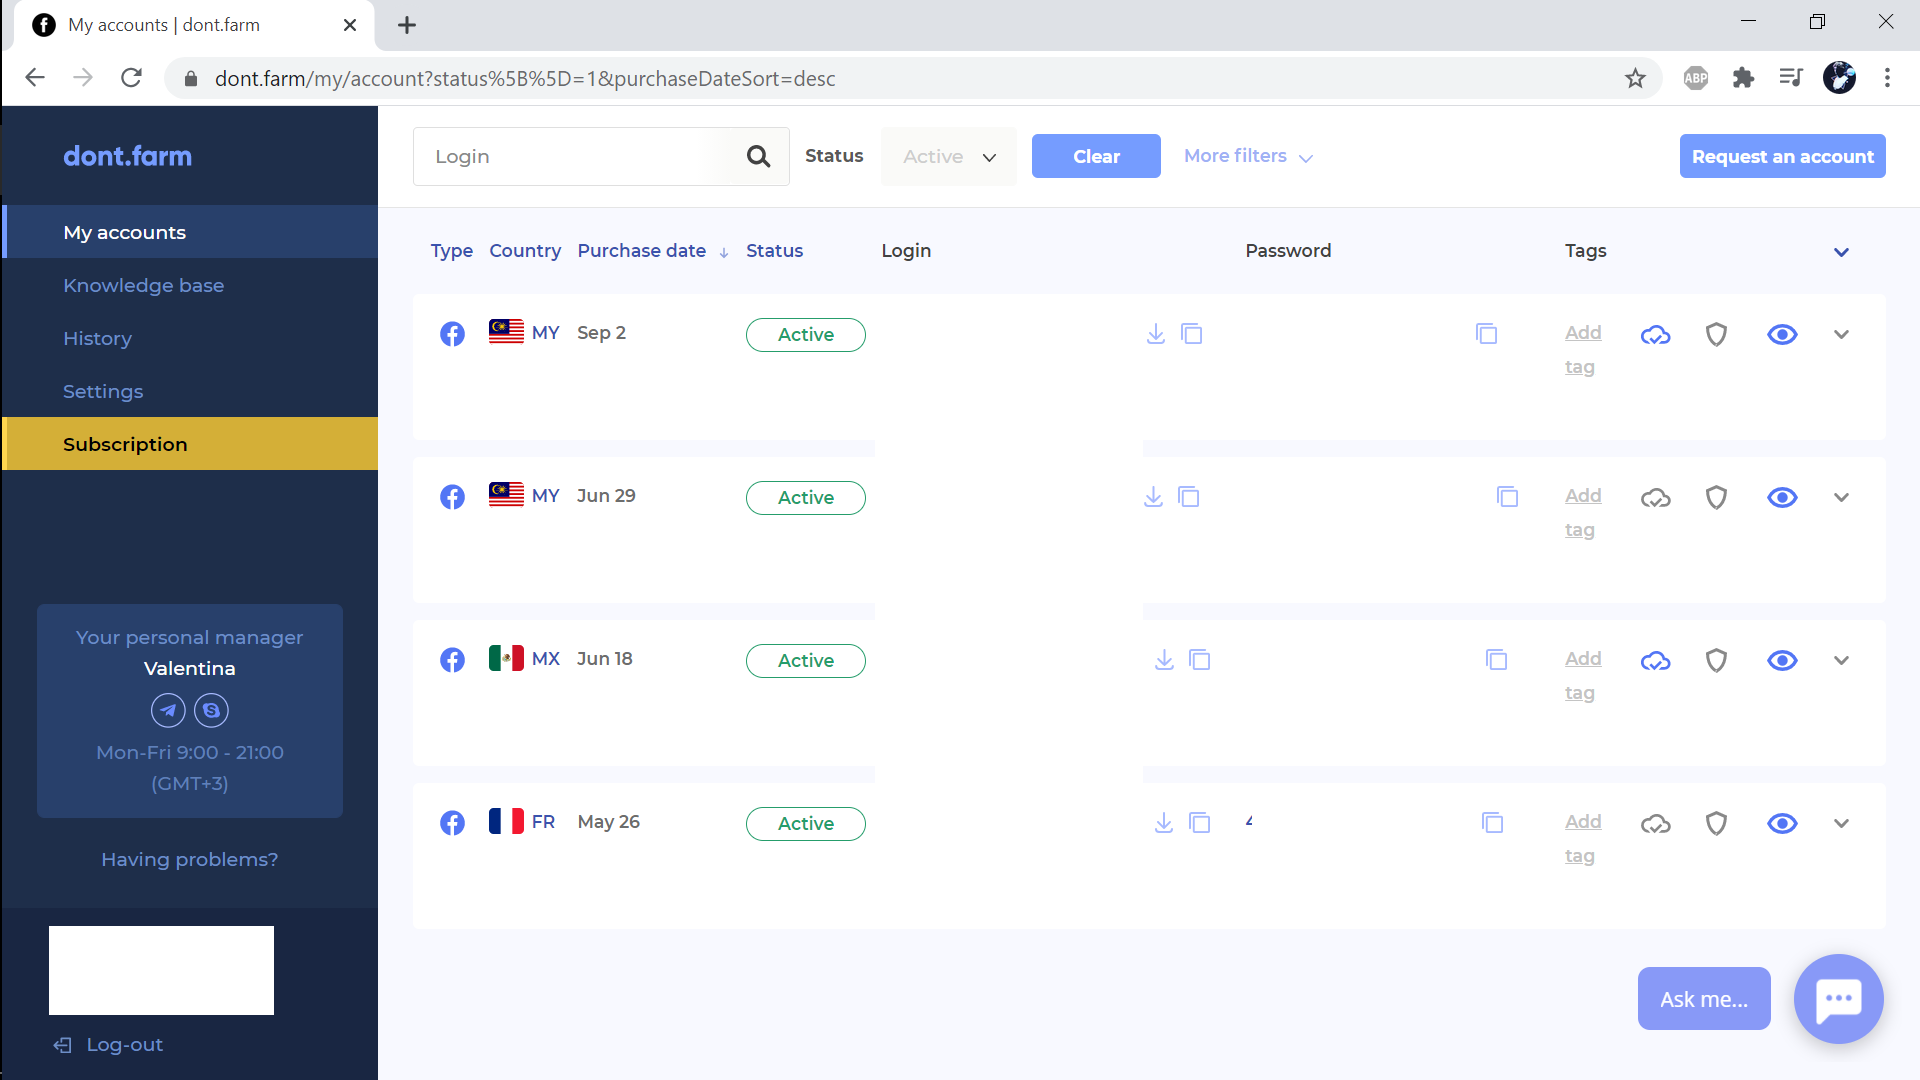Click shield icon in Sep 2 row
Screen dimensions: 1920x1080
pyautogui.click(x=1717, y=335)
